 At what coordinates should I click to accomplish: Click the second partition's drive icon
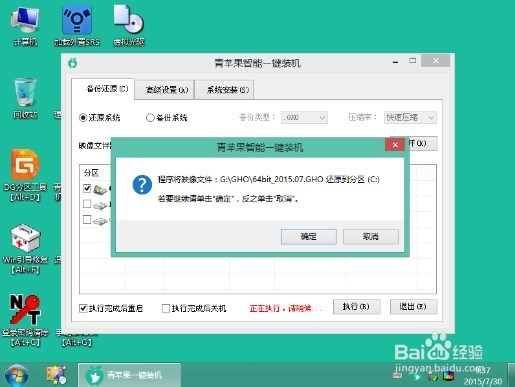pyautogui.click(x=100, y=205)
